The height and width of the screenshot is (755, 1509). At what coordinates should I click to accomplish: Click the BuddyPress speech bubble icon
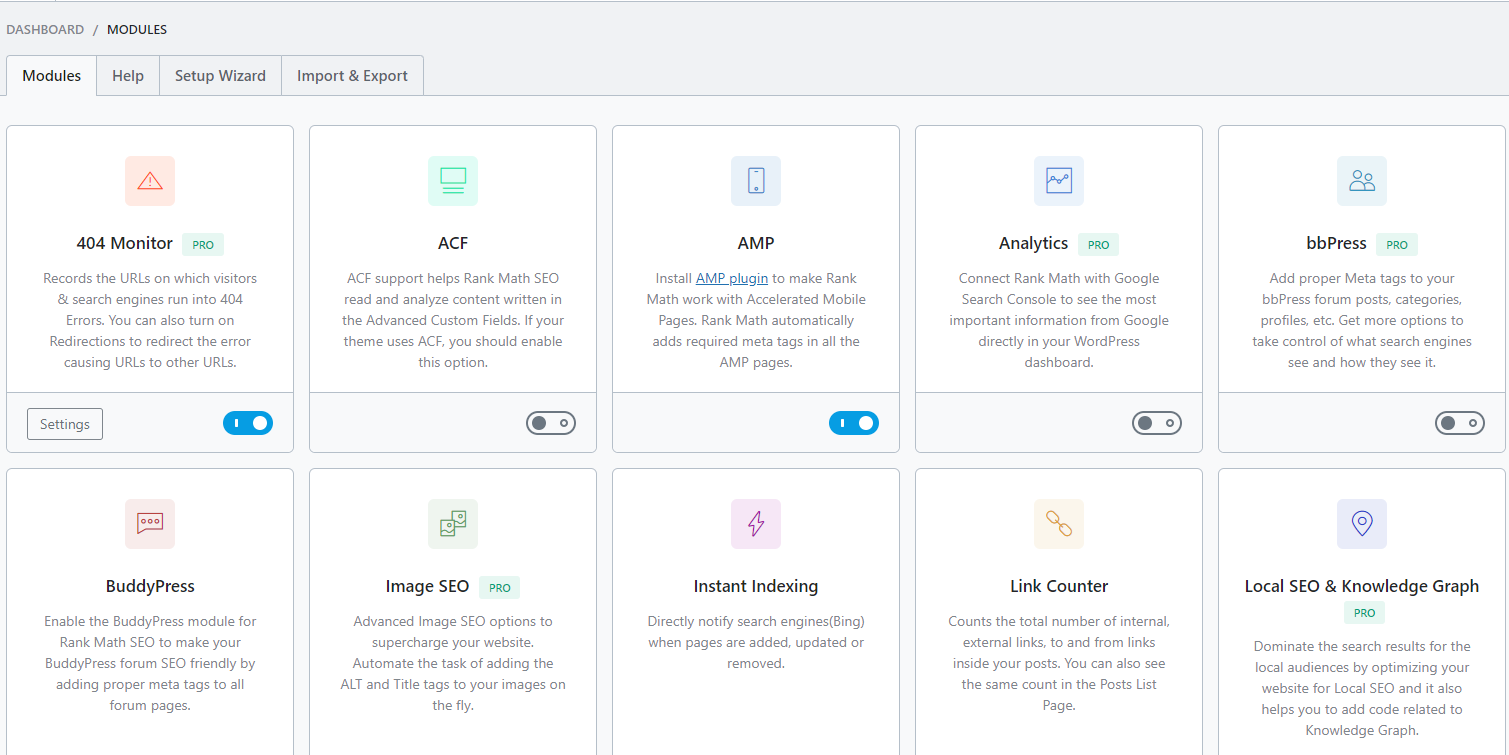point(150,524)
